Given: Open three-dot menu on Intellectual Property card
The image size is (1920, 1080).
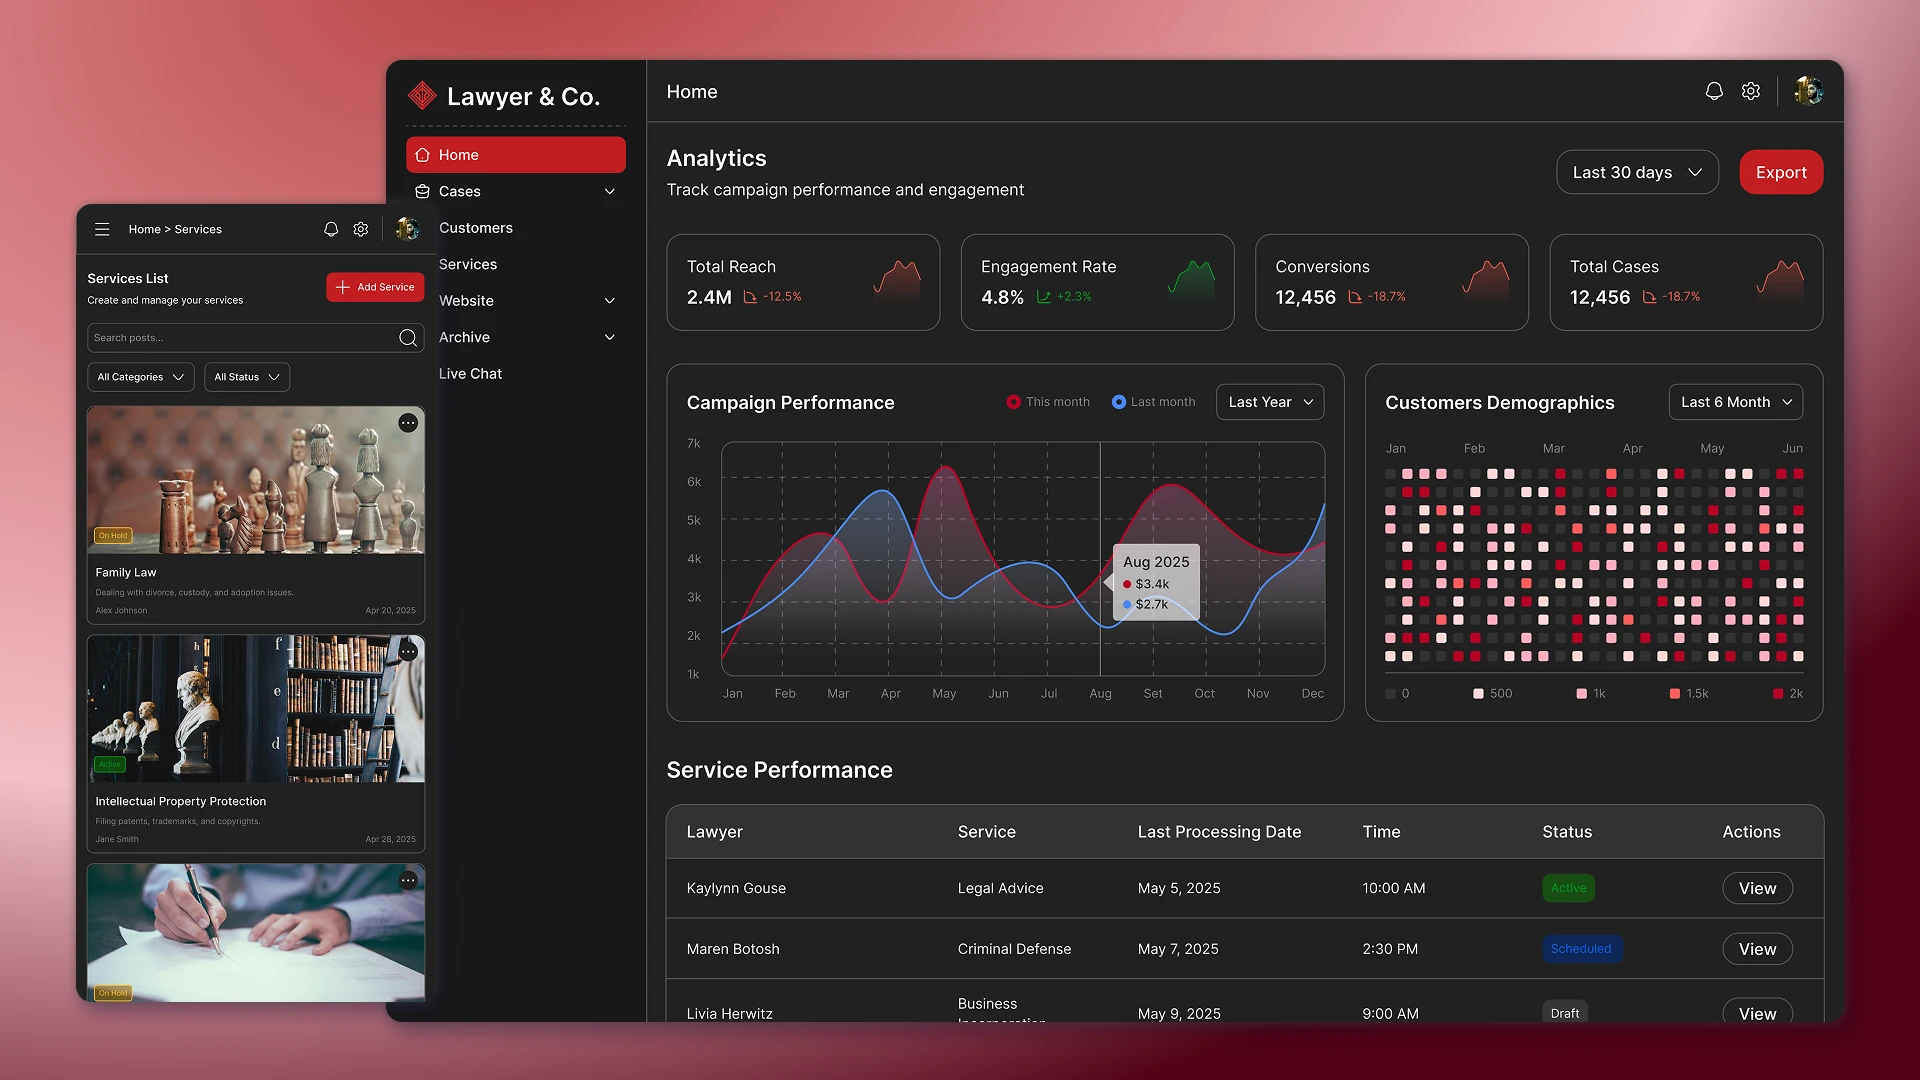Looking at the screenshot, I should pos(408,652).
